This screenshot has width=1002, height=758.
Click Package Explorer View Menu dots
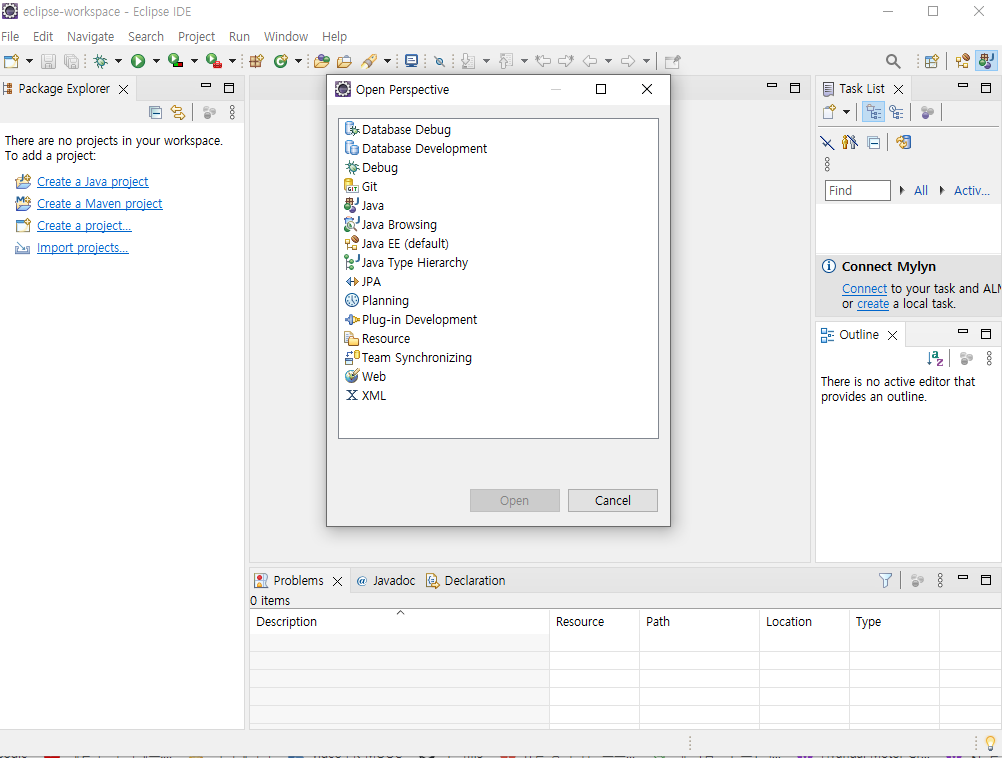tap(233, 113)
